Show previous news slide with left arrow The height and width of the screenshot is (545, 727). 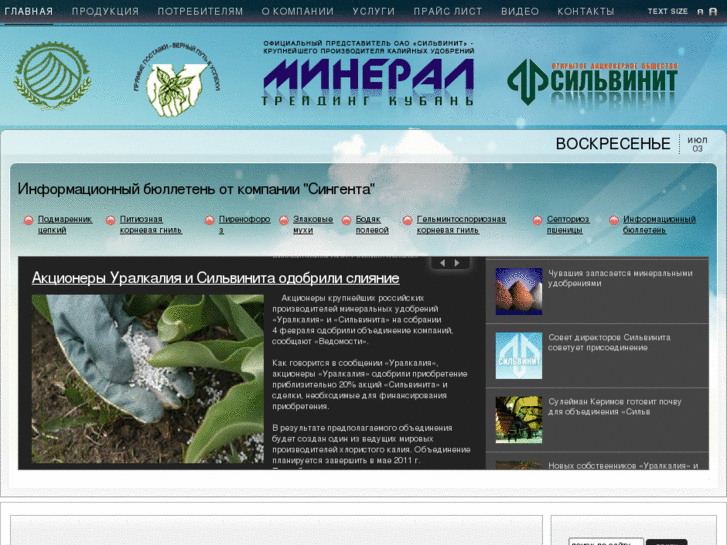(442, 263)
